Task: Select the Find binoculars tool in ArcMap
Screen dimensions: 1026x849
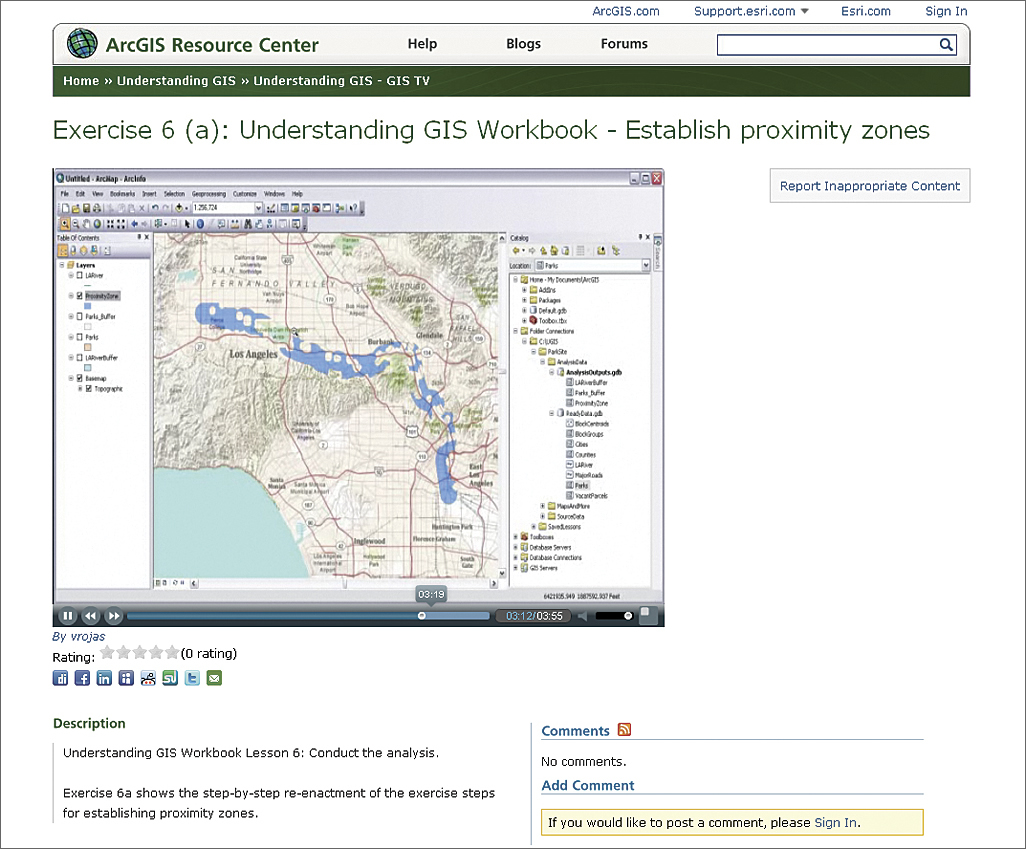Action: pos(247,224)
